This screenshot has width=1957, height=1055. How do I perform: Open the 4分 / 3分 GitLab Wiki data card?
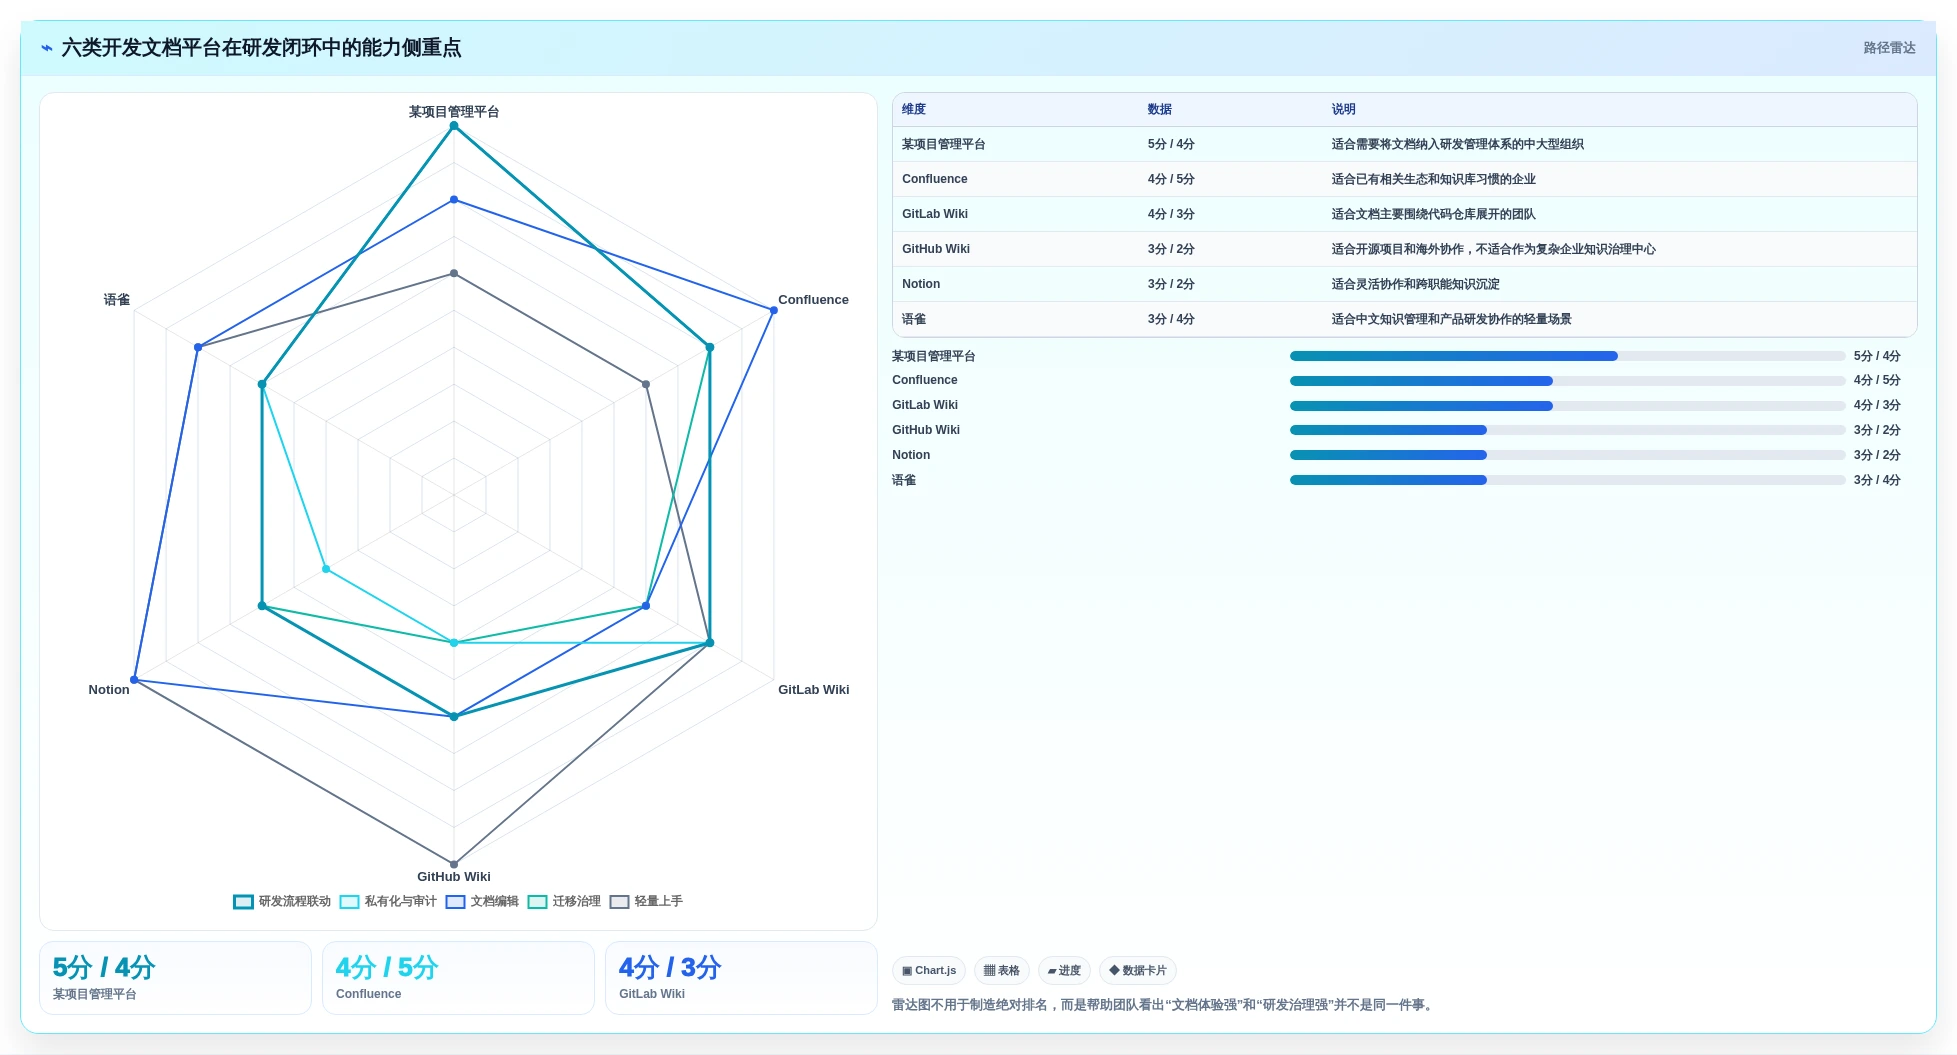741,978
